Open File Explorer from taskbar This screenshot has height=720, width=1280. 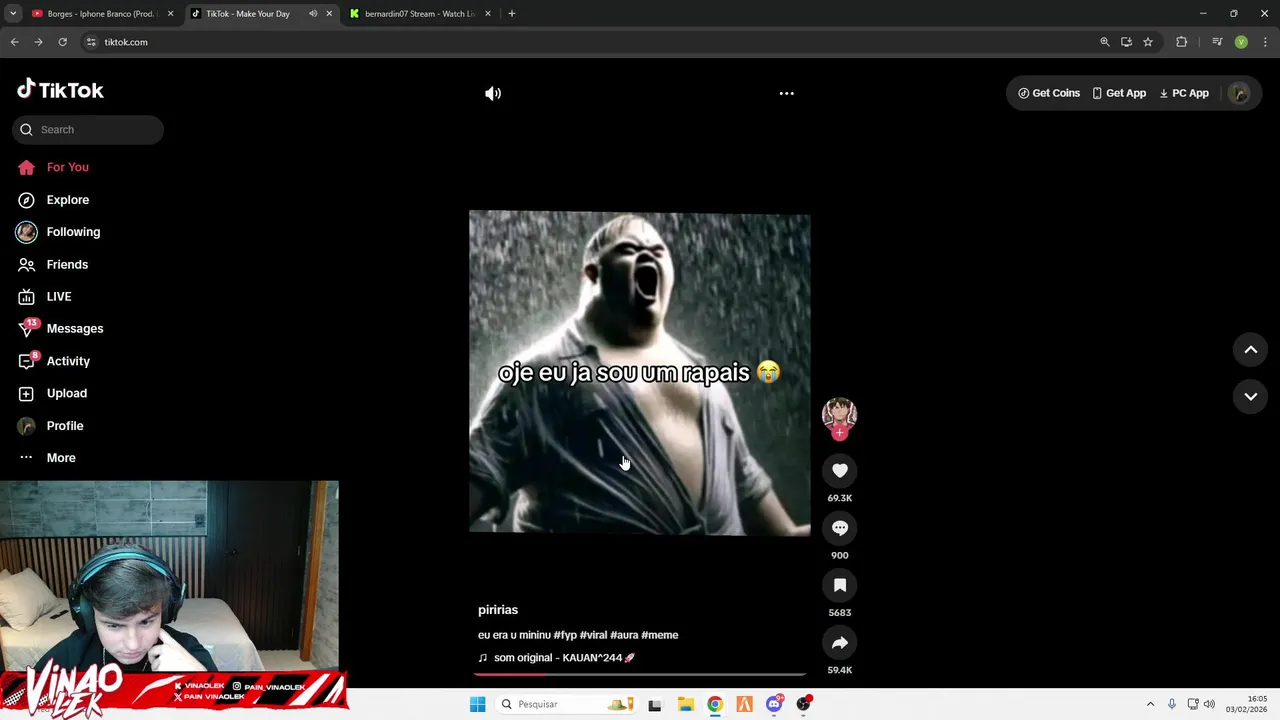pos(685,704)
